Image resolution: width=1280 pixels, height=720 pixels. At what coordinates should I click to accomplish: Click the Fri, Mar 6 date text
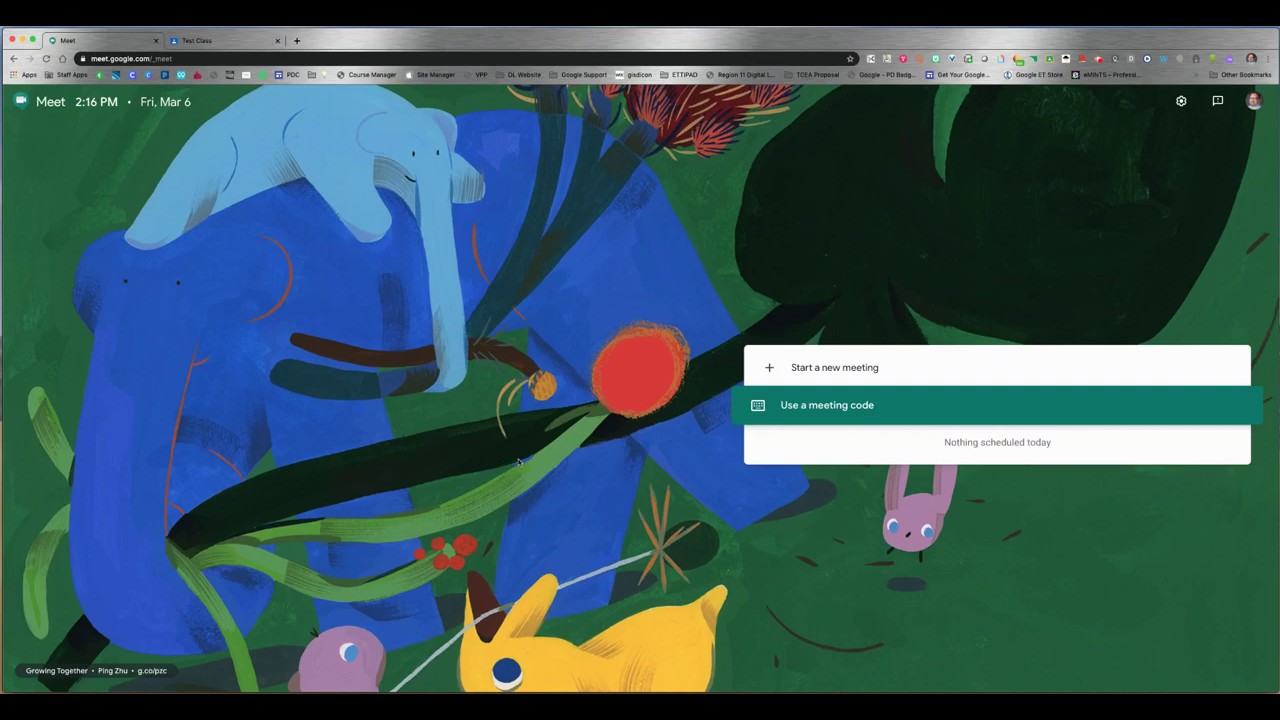click(x=165, y=102)
